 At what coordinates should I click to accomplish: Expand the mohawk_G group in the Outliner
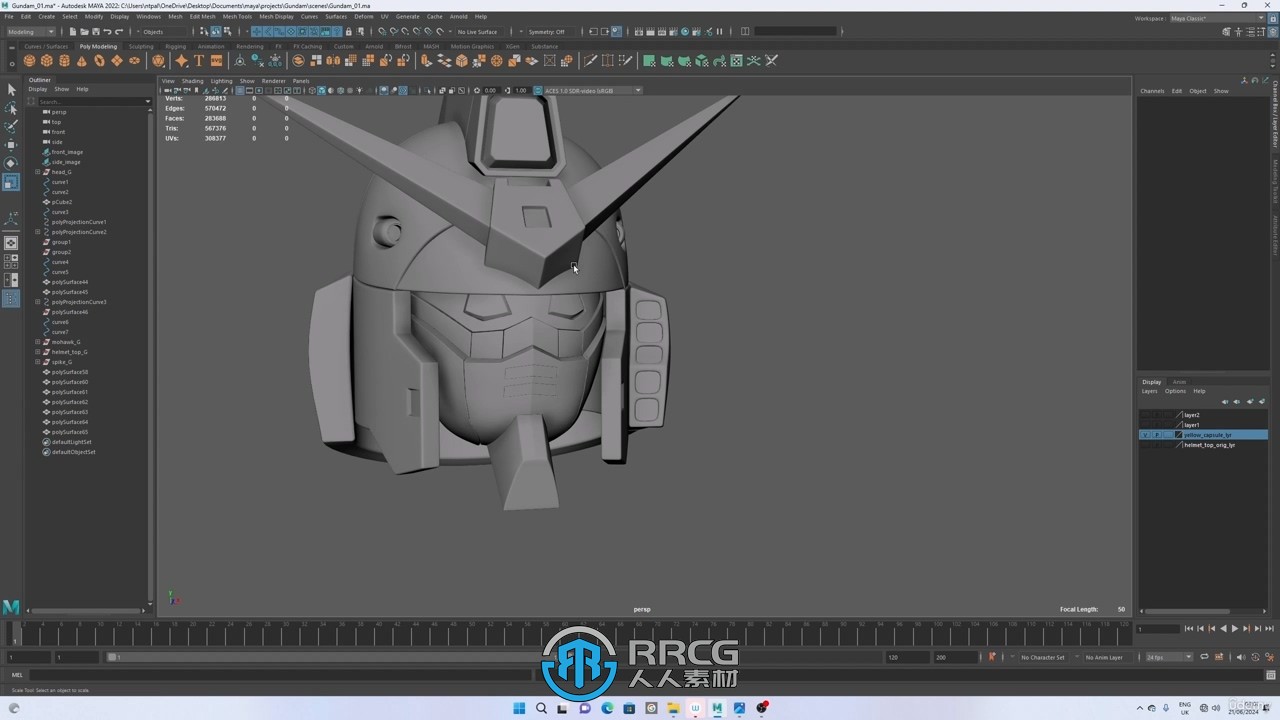(38, 342)
